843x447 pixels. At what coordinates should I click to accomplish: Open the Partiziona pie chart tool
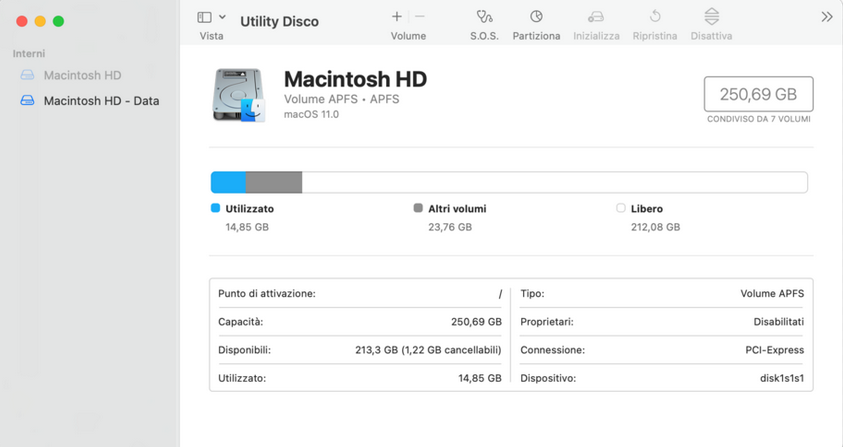(x=536, y=17)
